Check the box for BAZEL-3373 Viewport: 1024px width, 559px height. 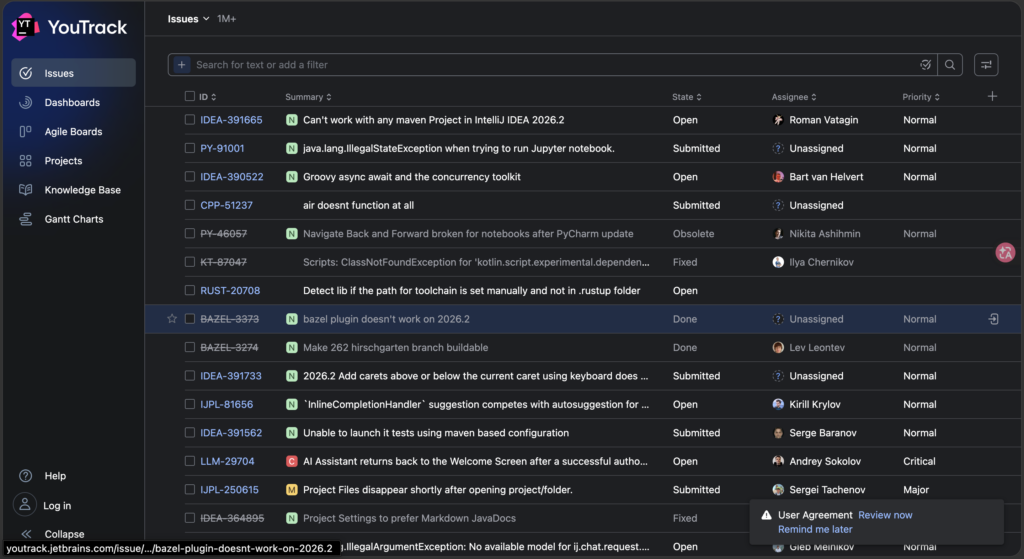coord(189,319)
